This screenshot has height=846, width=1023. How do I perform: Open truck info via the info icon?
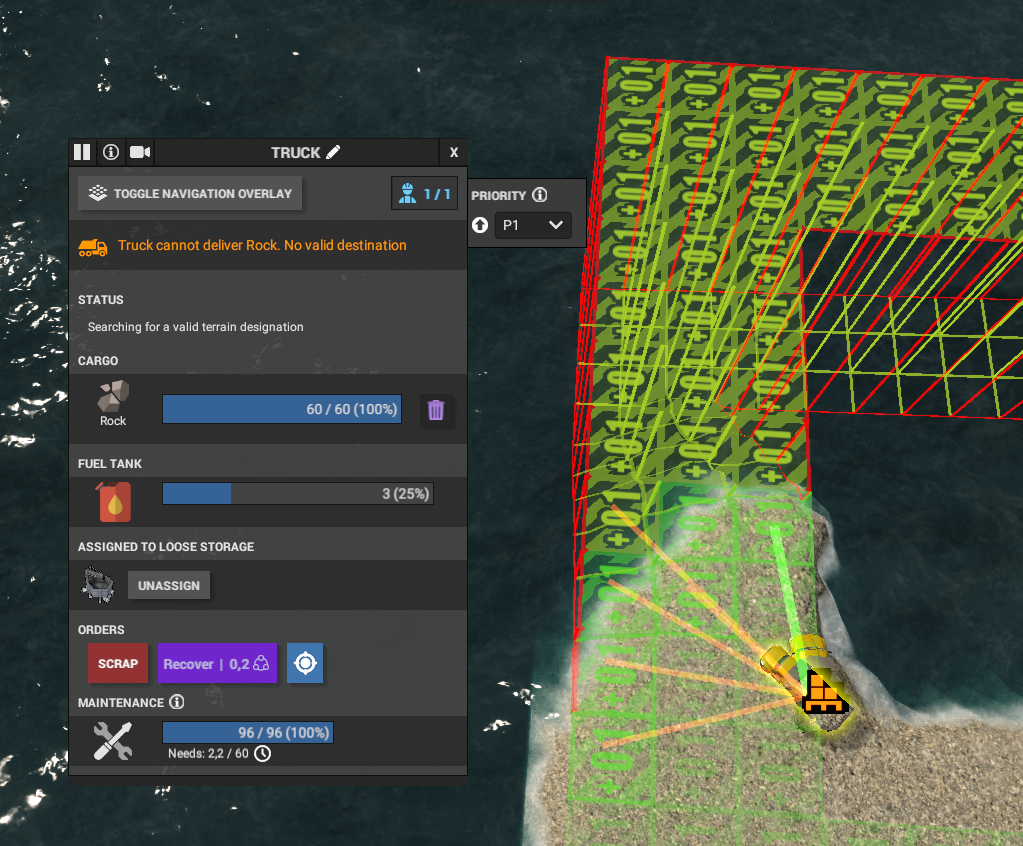[110, 152]
